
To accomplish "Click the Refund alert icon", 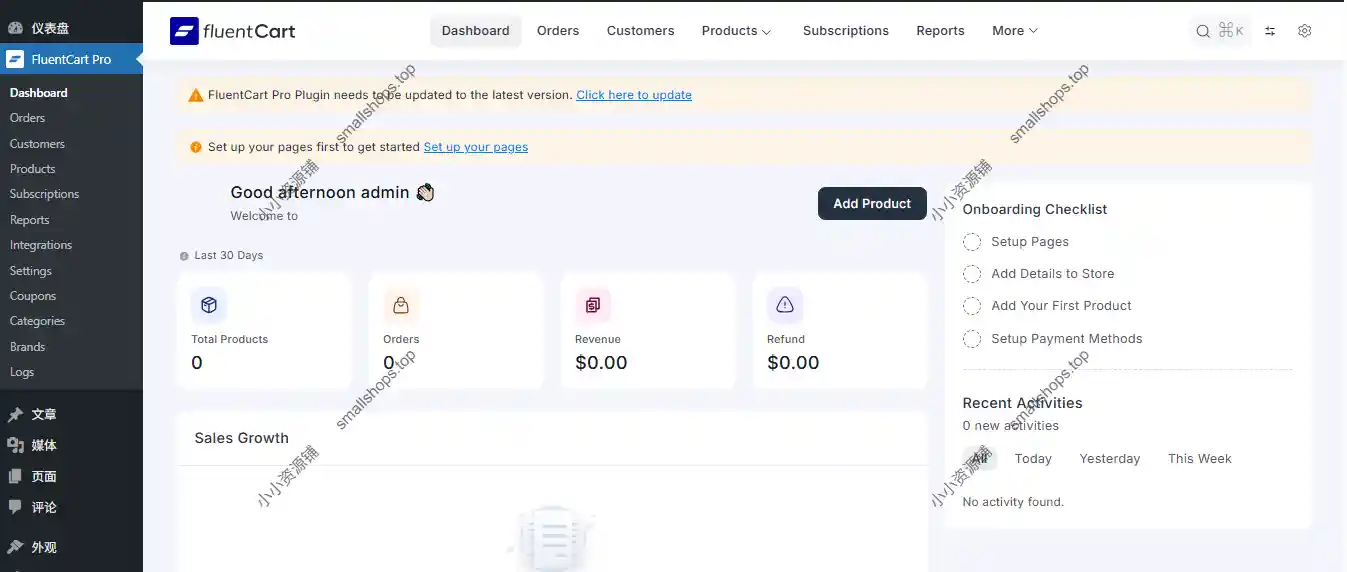I will pyautogui.click(x=785, y=305).
